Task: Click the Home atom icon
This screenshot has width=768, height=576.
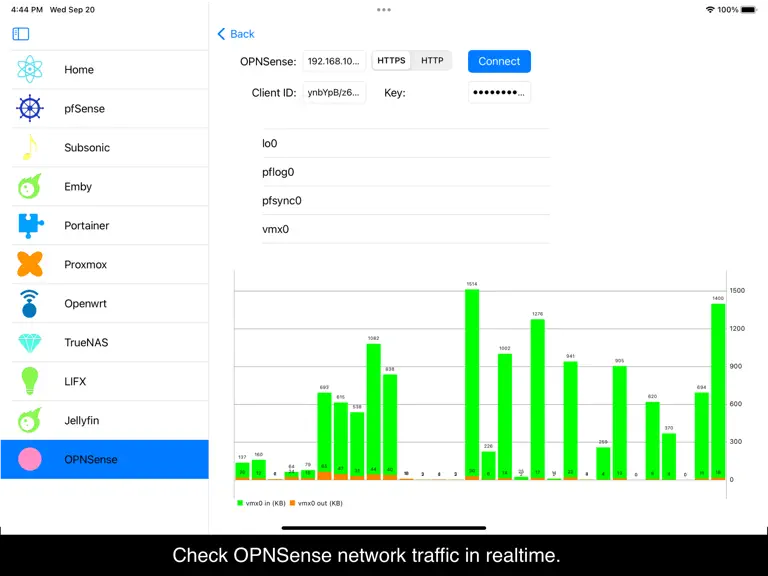Action: click(30, 69)
